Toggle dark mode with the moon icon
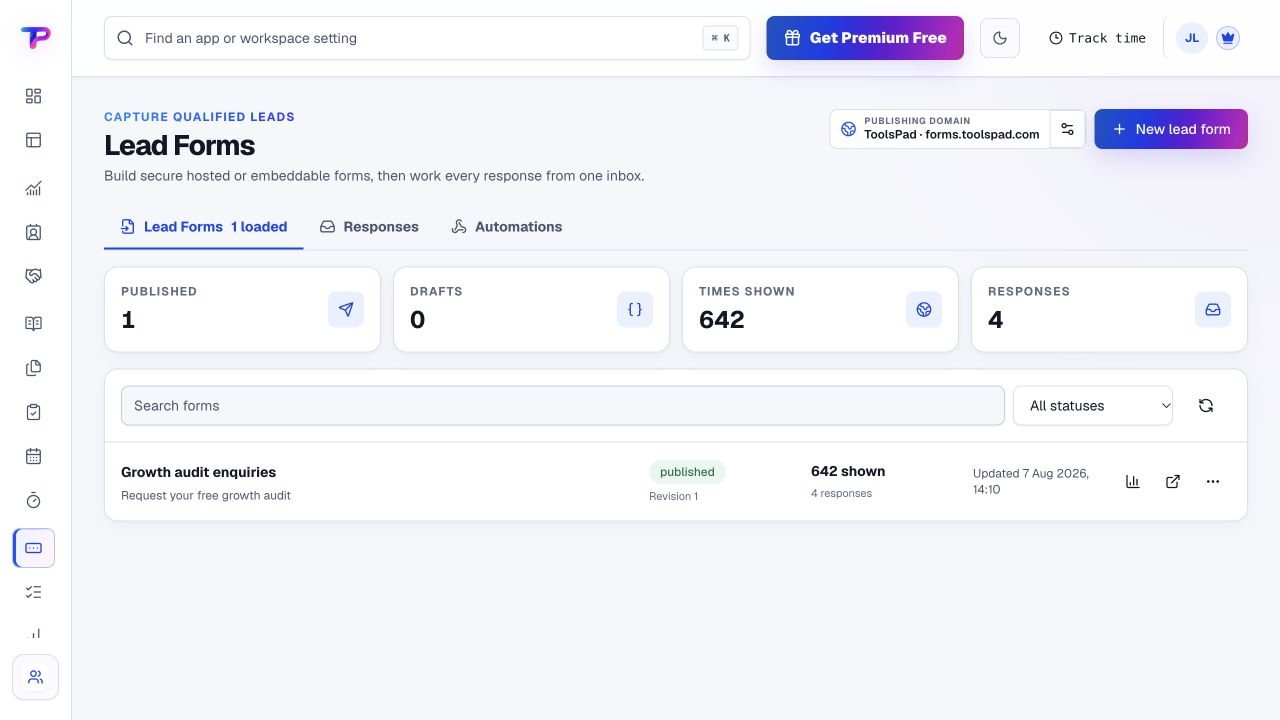Image resolution: width=1280 pixels, height=720 pixels. 999,38
